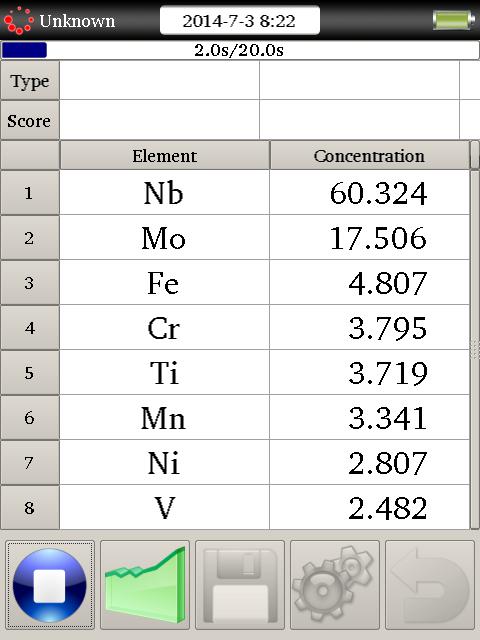Click the red dots Unknown status icon

point(18,20)
